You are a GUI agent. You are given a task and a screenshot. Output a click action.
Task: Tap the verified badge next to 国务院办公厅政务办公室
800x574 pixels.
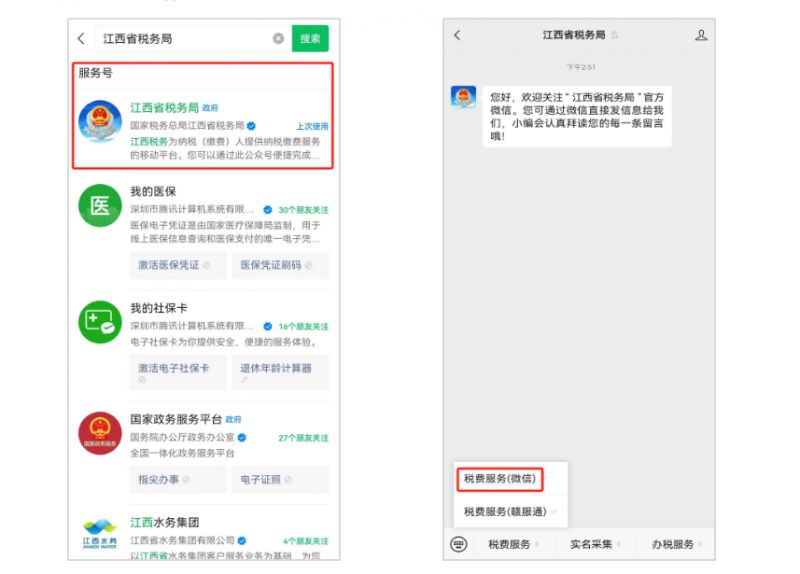pyautogui.click(x=242, y=438)
